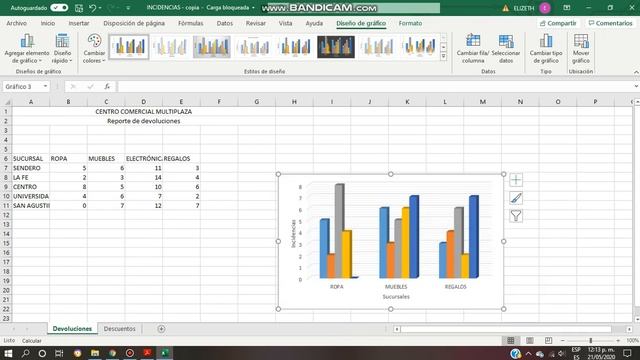Select the cell reading ELECTRÓNICA header
The image size is (640, 360).
click(144, 158)
